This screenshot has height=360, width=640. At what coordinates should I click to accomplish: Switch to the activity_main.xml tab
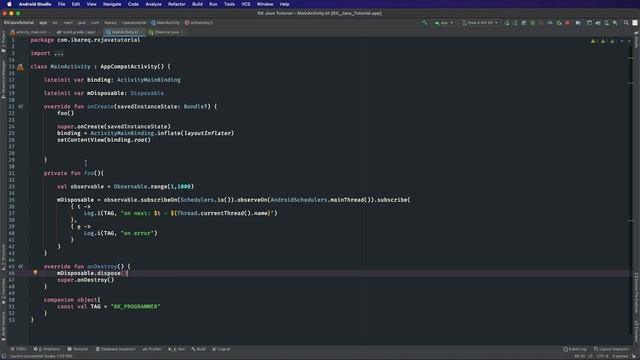point(29,32)
